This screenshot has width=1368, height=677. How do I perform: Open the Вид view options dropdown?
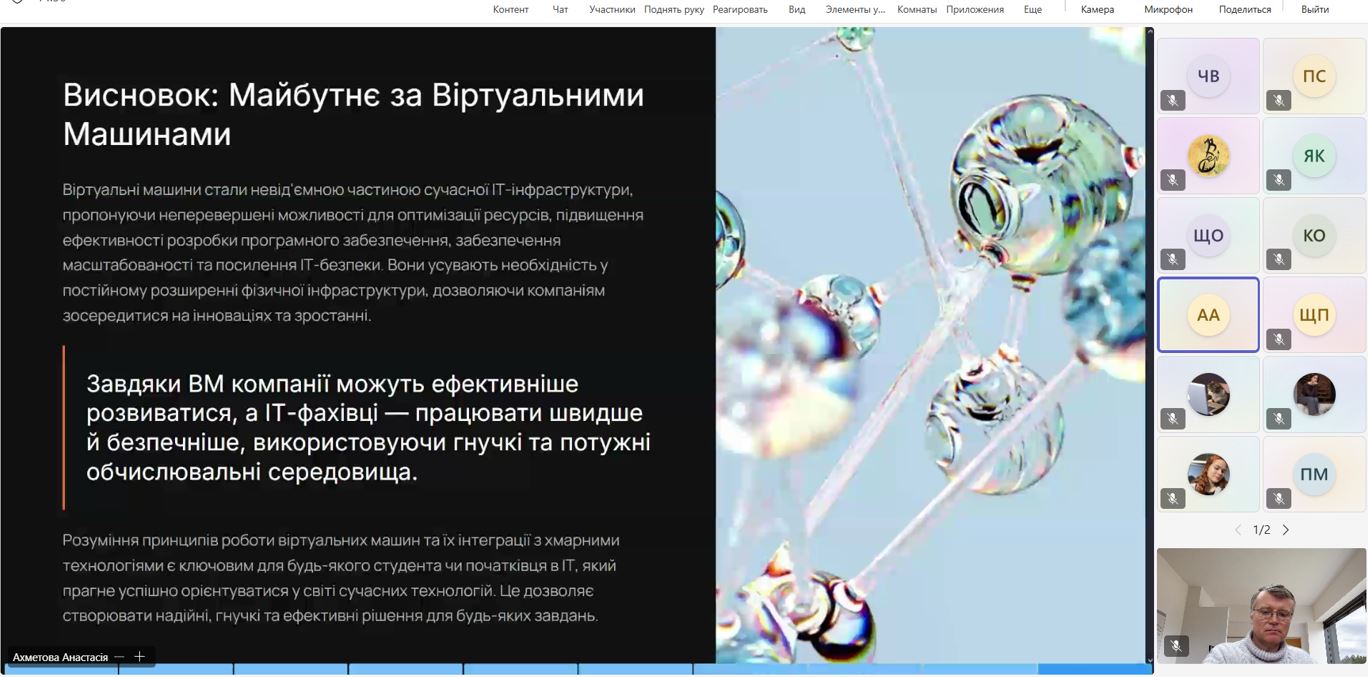click(x=797, y=9)
